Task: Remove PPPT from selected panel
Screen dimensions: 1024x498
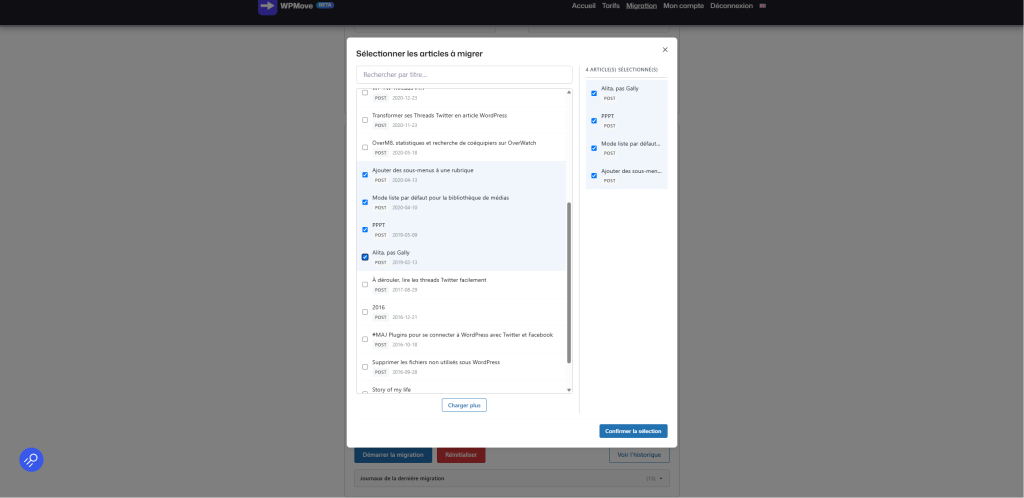Action: (594, 121)
